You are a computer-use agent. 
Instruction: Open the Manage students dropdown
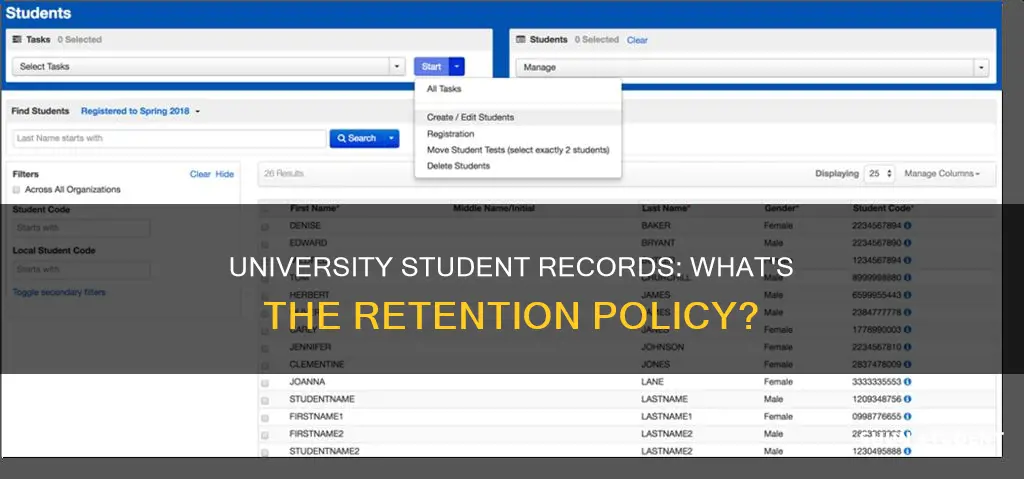tap(752, 67)
